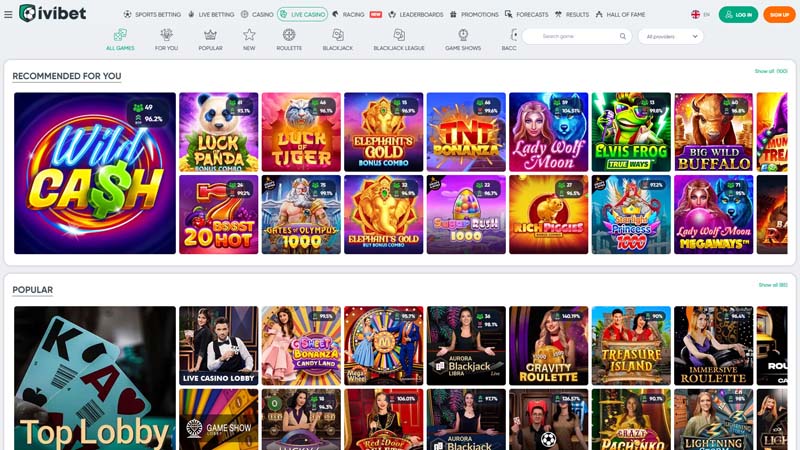Select the All Games category icon

[120, 39]
